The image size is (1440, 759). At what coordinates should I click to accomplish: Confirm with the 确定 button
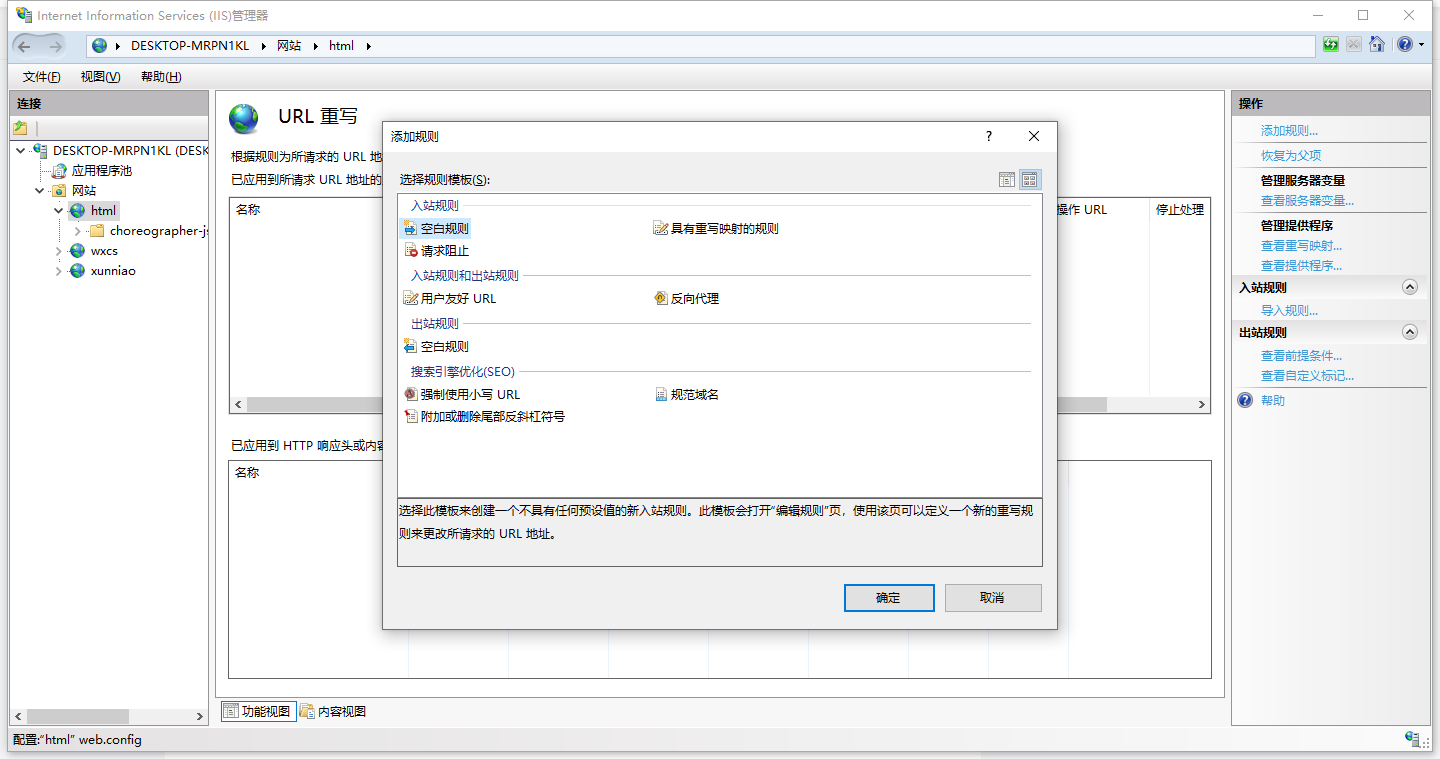coord(888,597)
